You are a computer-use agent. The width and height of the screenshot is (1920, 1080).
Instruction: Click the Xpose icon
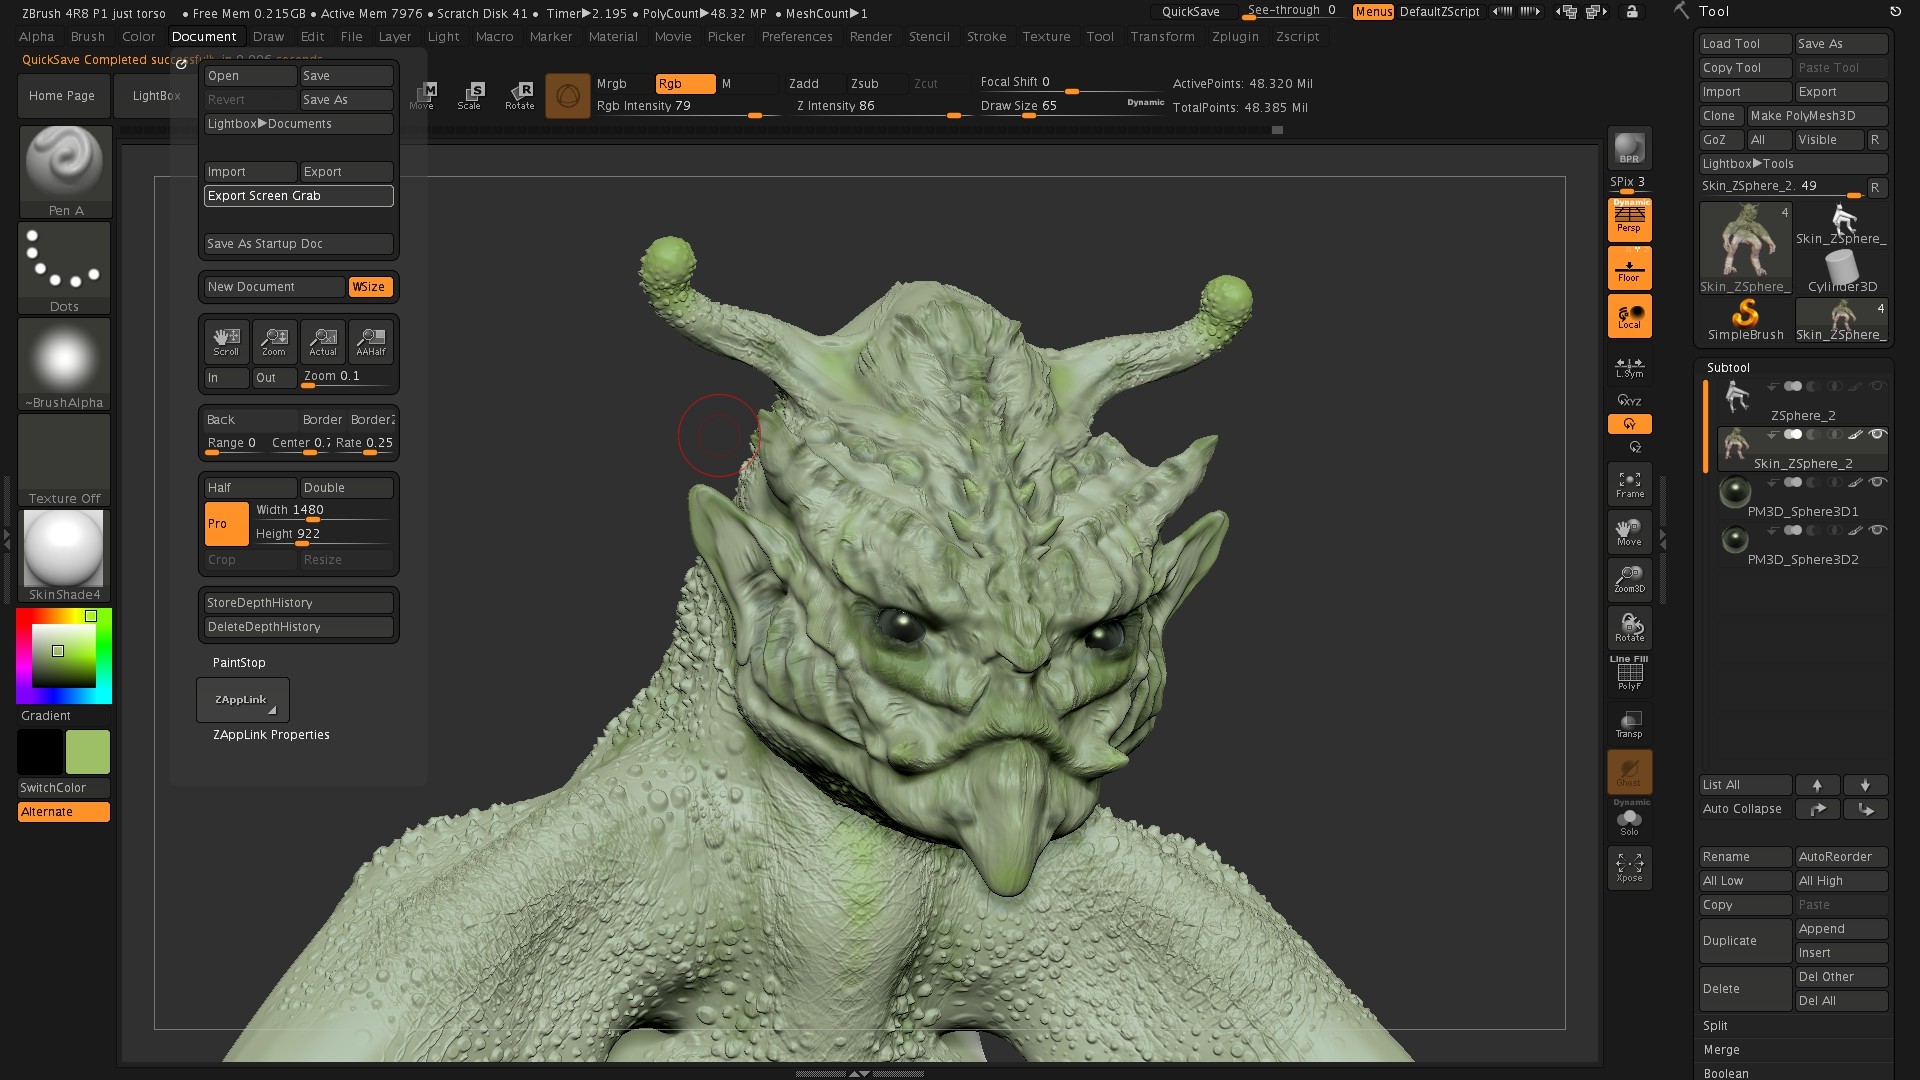pyautogui.click(x=1629, y=866)
